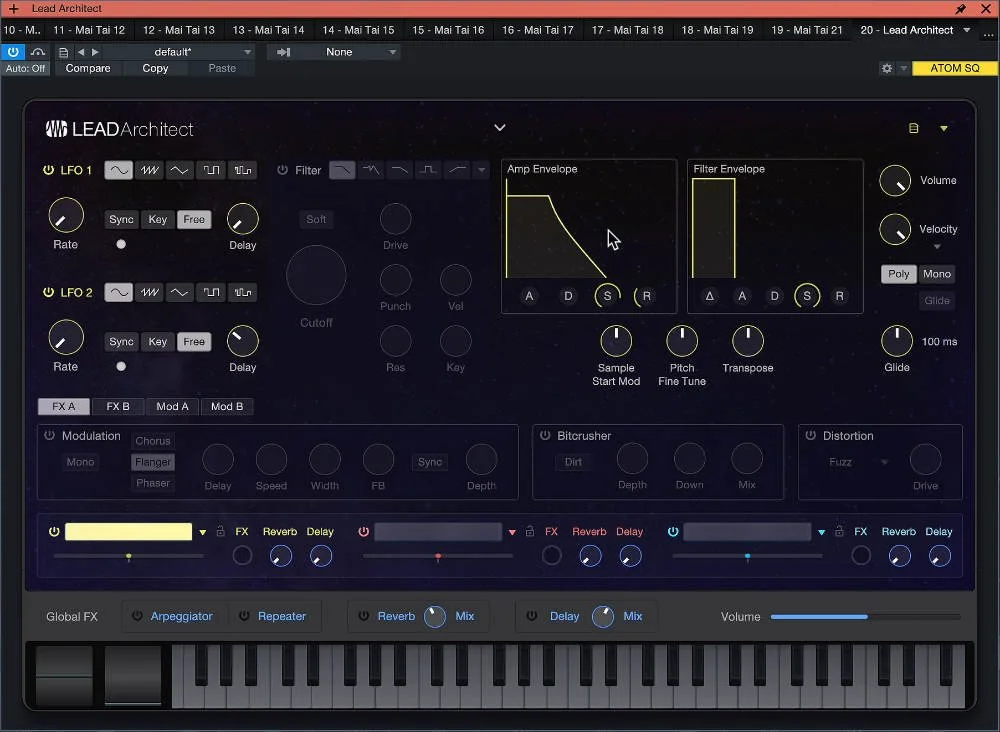The width and height of the screenshot is (1000, 732).
Task: Open the blue layer sample dropdown arrow
Action: click(821, 532)
